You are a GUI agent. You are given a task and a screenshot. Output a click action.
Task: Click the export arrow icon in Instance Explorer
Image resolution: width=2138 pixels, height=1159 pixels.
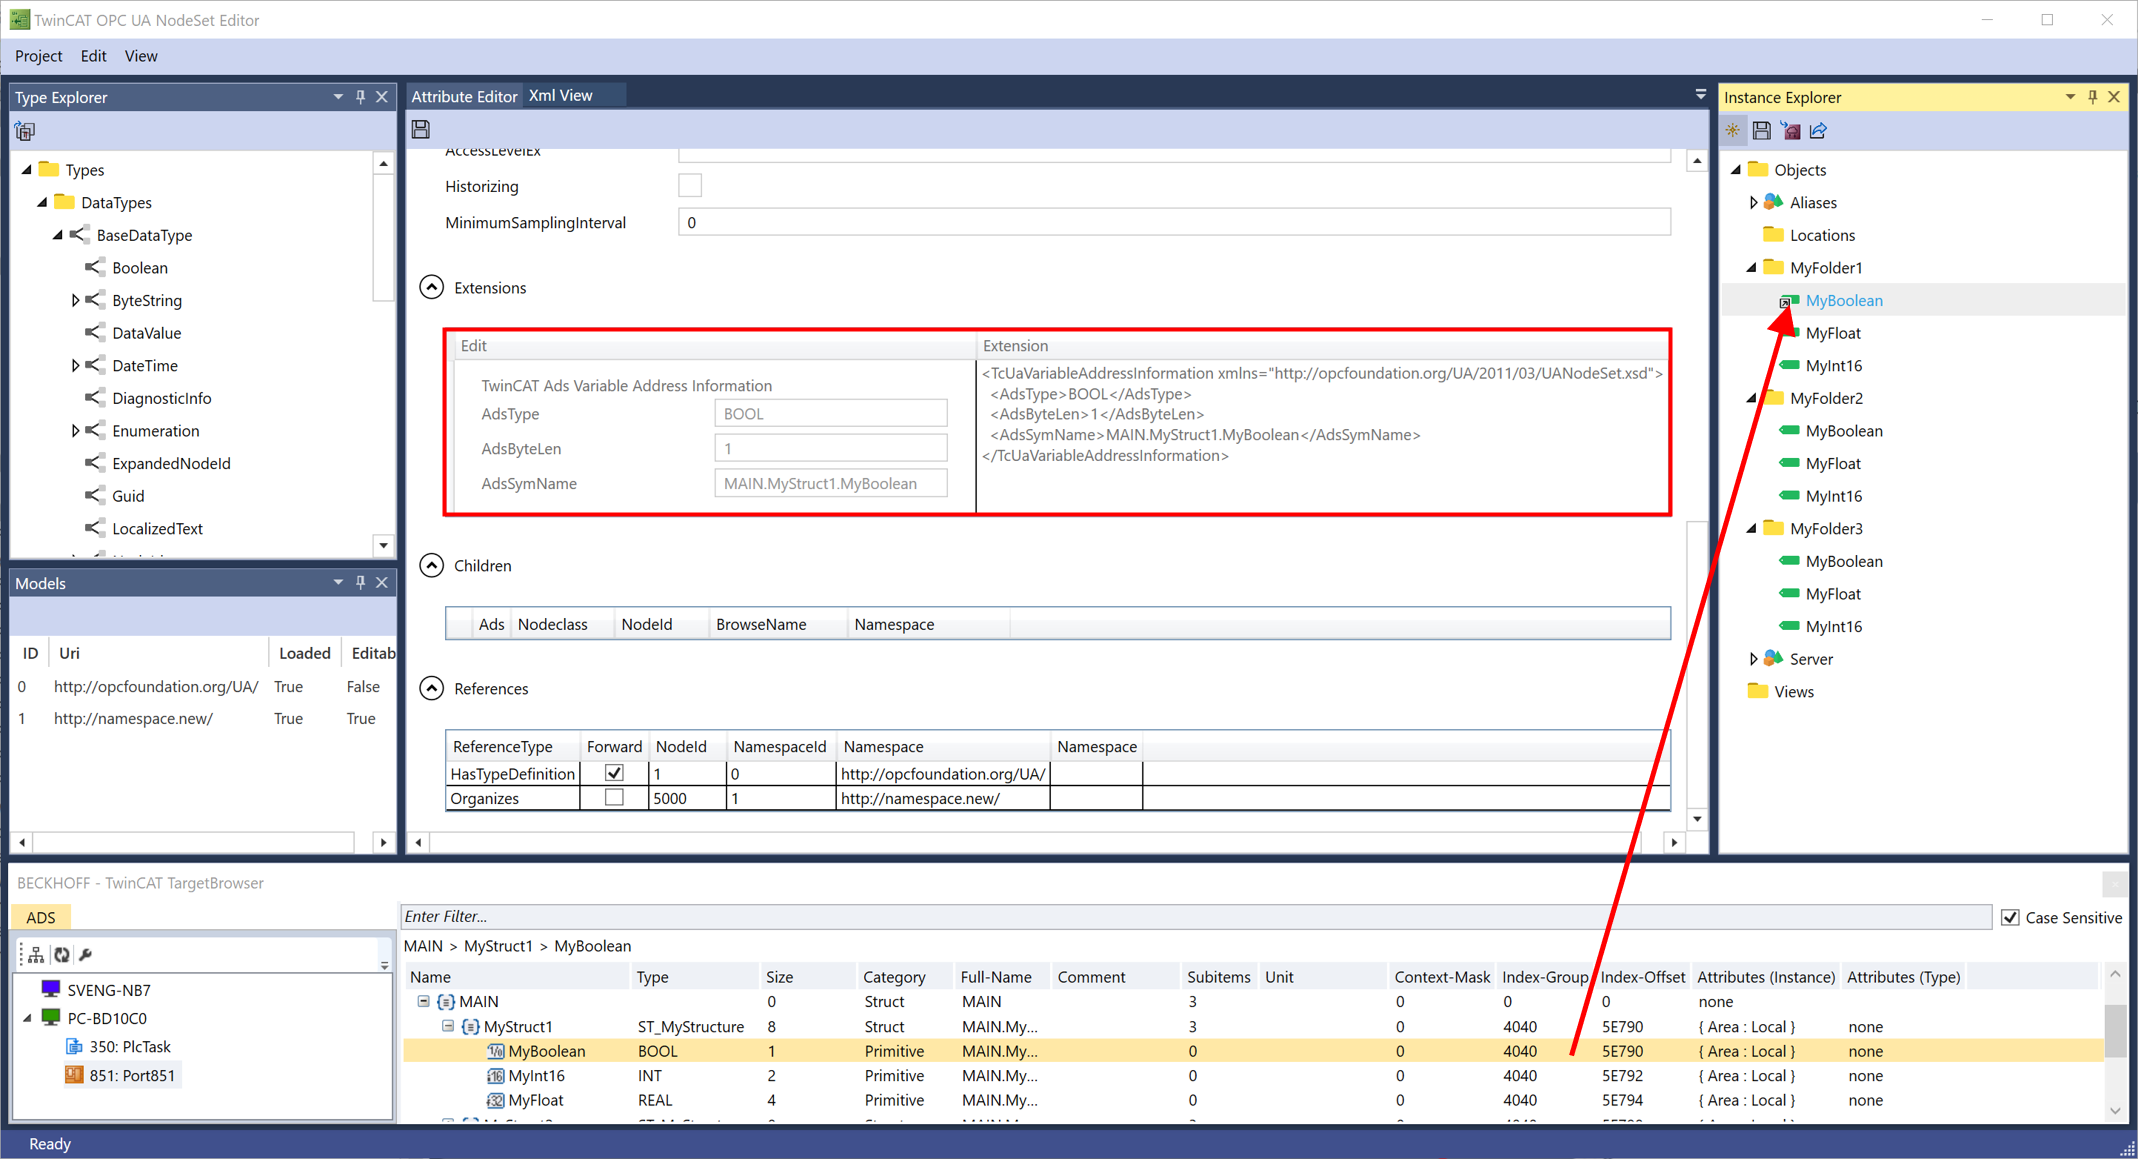click(x=1819, y=131)
